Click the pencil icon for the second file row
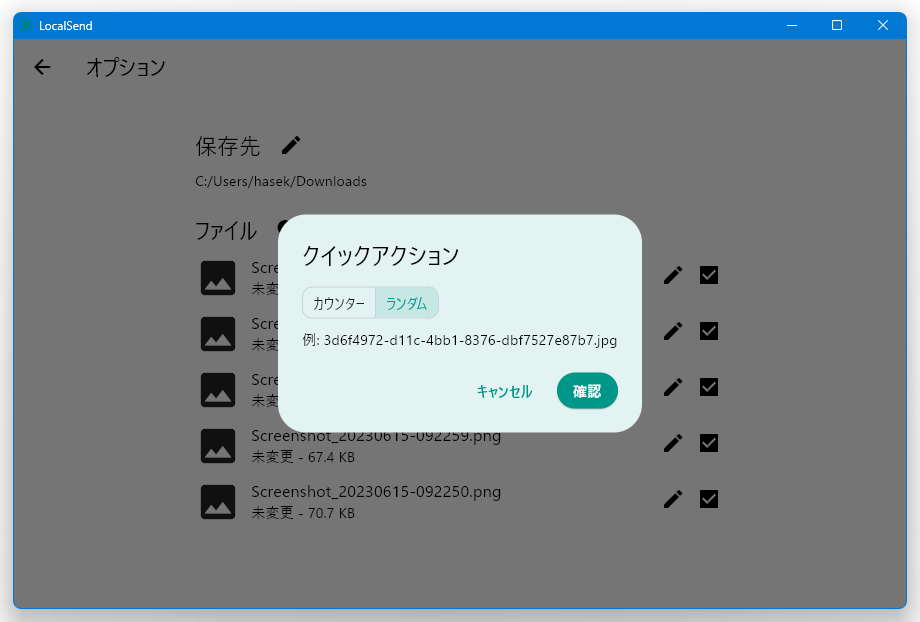Image resolution: width=920 pixels, height=622 pixels. (x=673, y=331)
